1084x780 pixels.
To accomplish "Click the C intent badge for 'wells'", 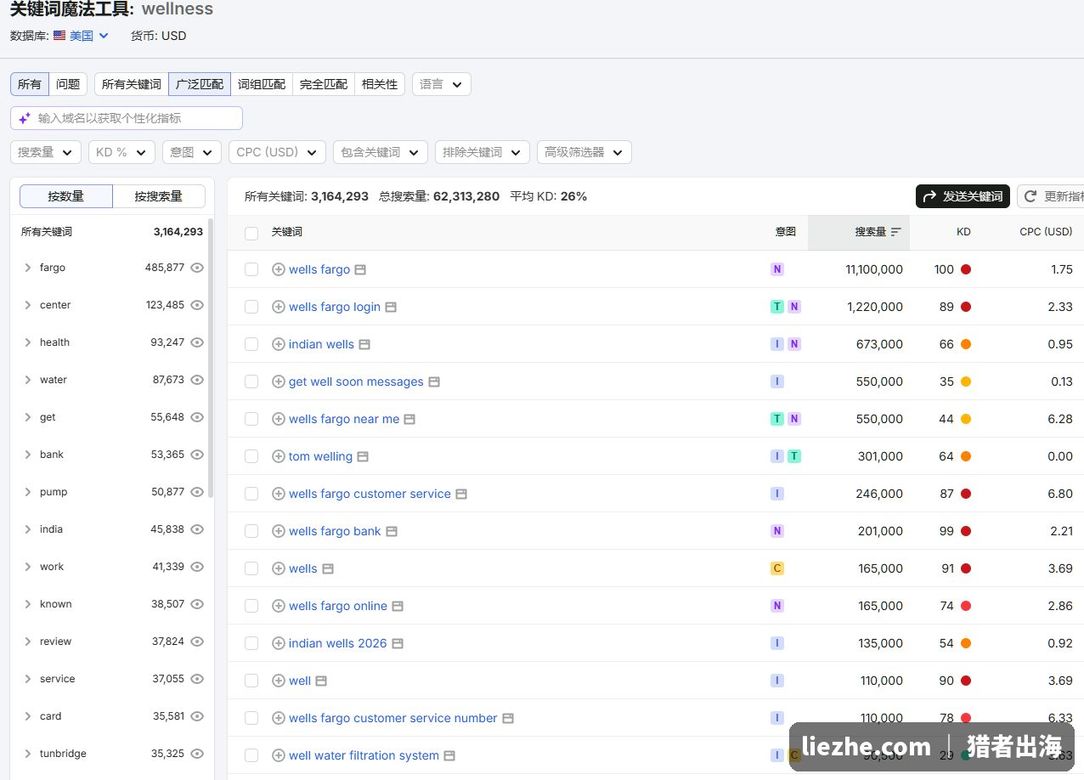I will (777, 568).
